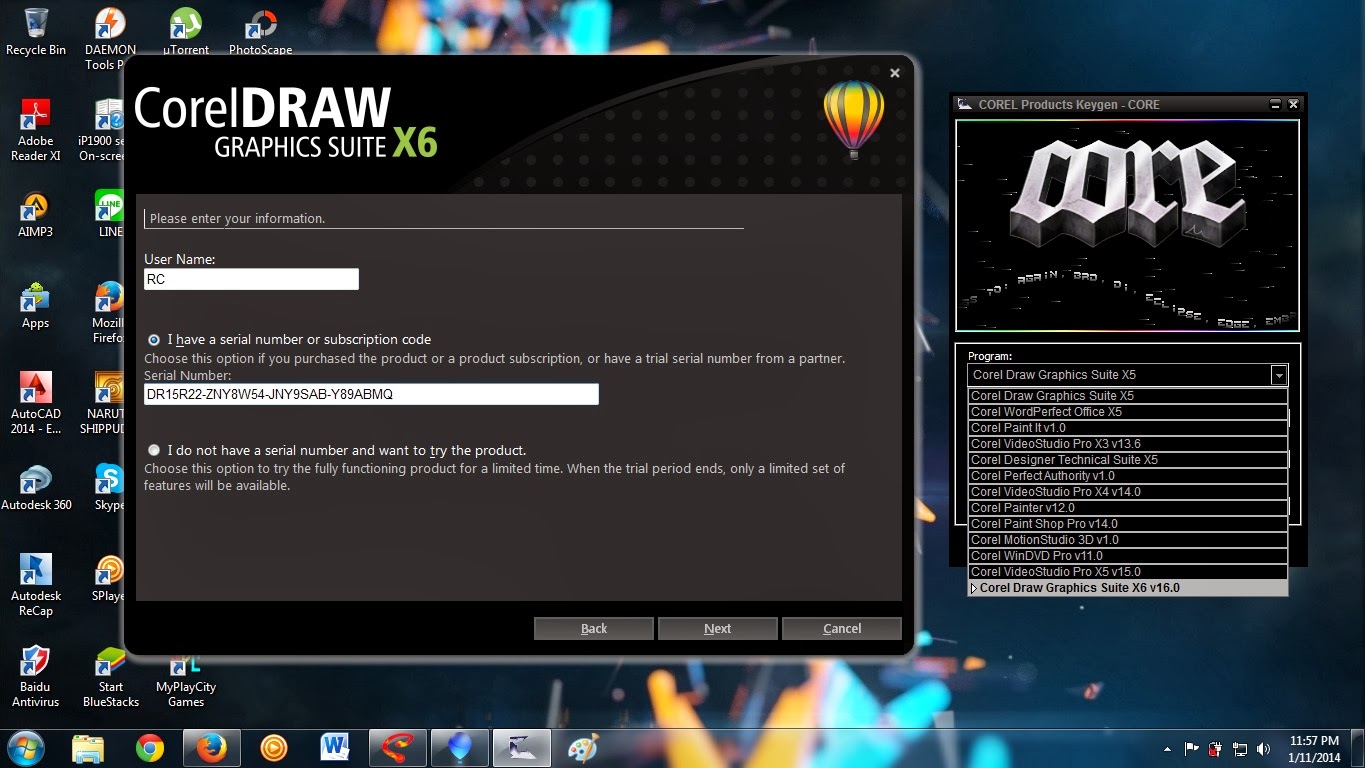Screen dimensions: 1366x768
Task: Click the battery power icon in tray
Action: tap(1216, 748)
